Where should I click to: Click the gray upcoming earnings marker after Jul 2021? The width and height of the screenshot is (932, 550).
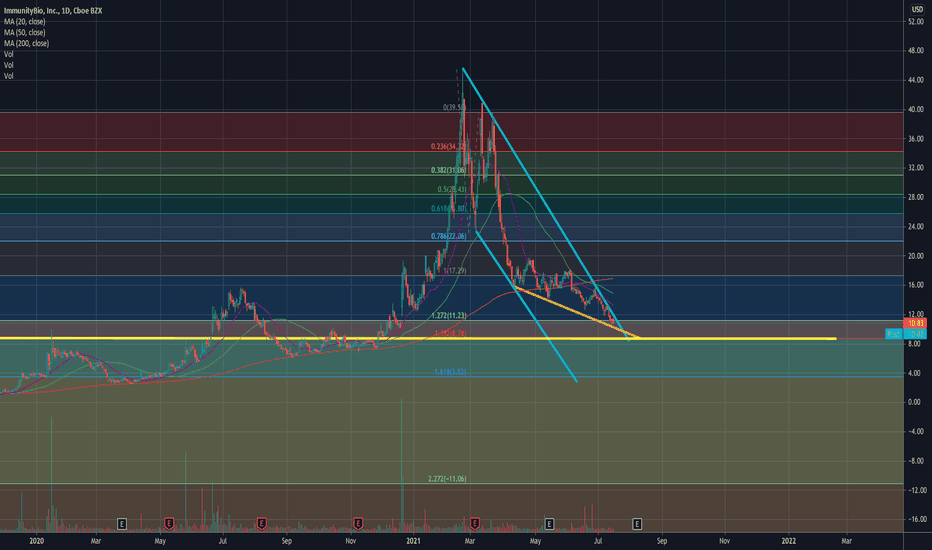[637, 524]
